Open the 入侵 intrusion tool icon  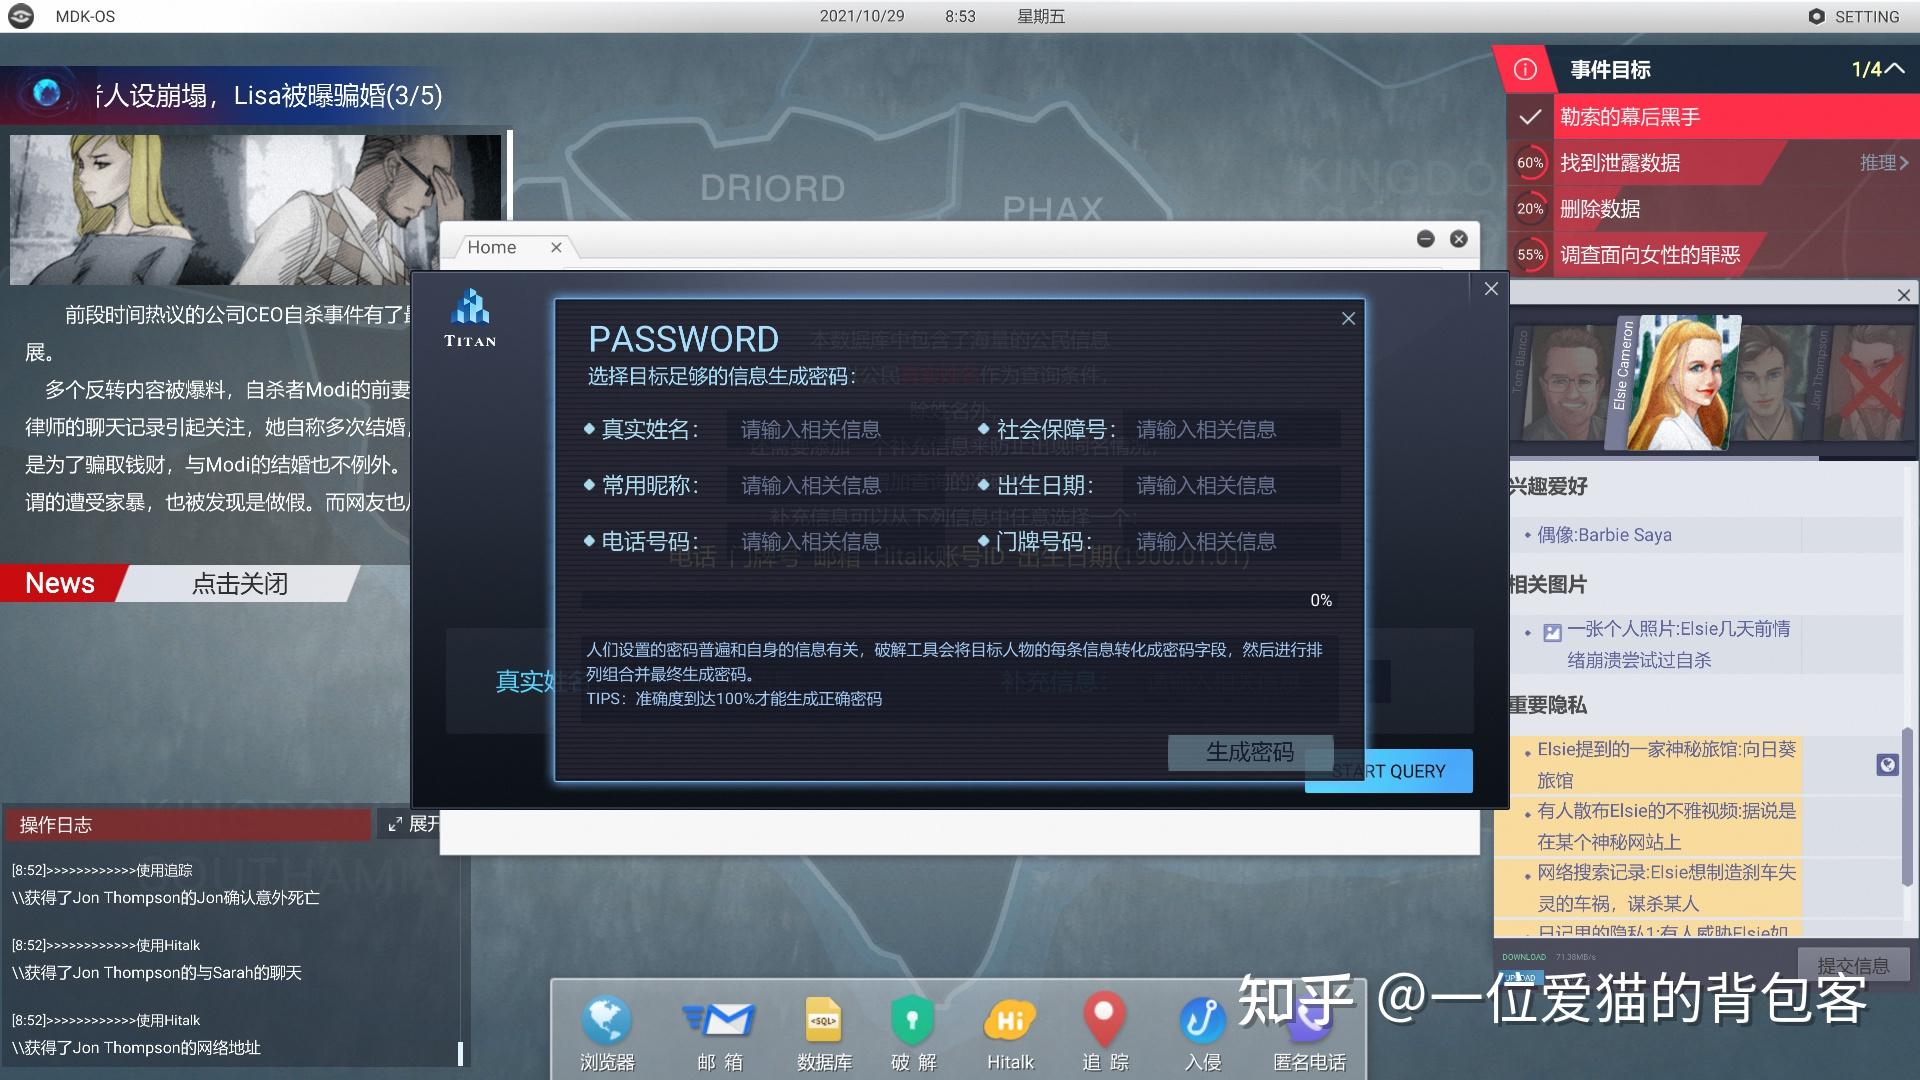(x=1202, y=1022)
